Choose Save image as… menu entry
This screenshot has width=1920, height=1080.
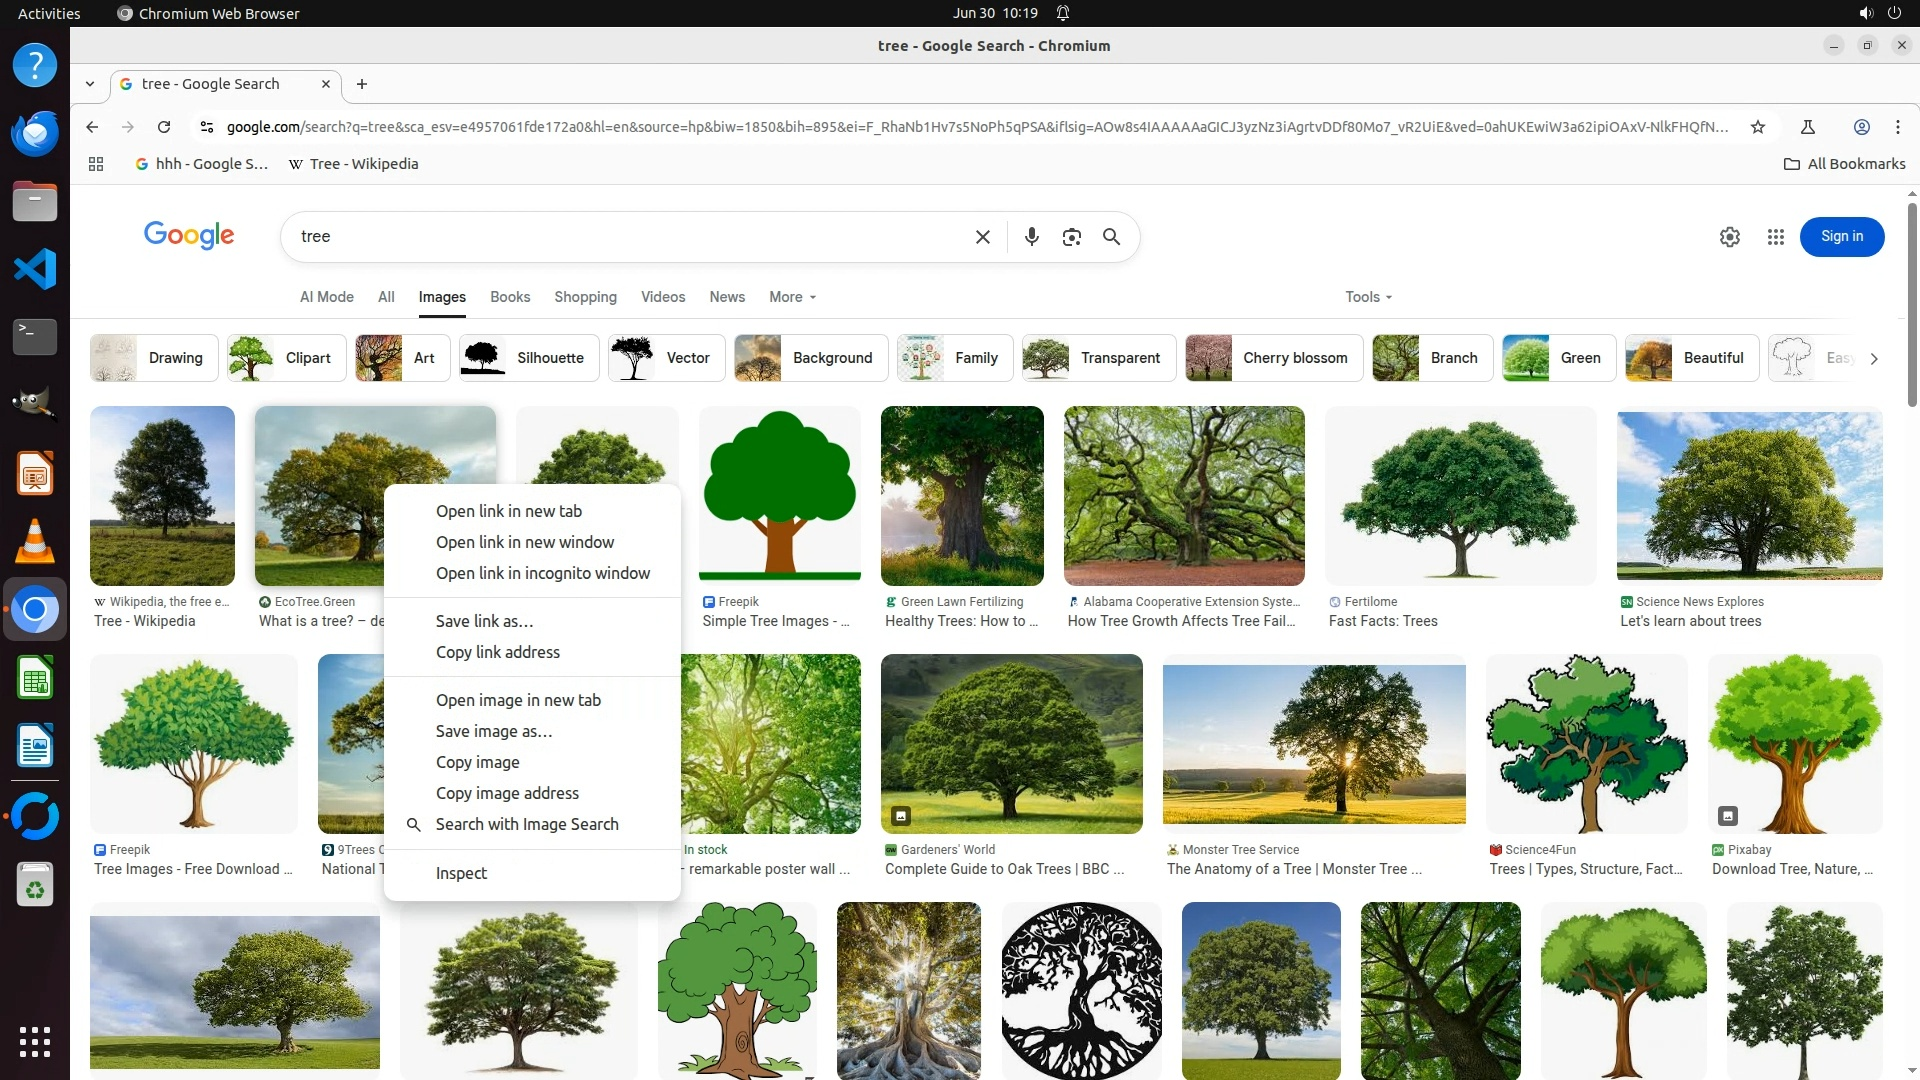click(x=493, y=731)
